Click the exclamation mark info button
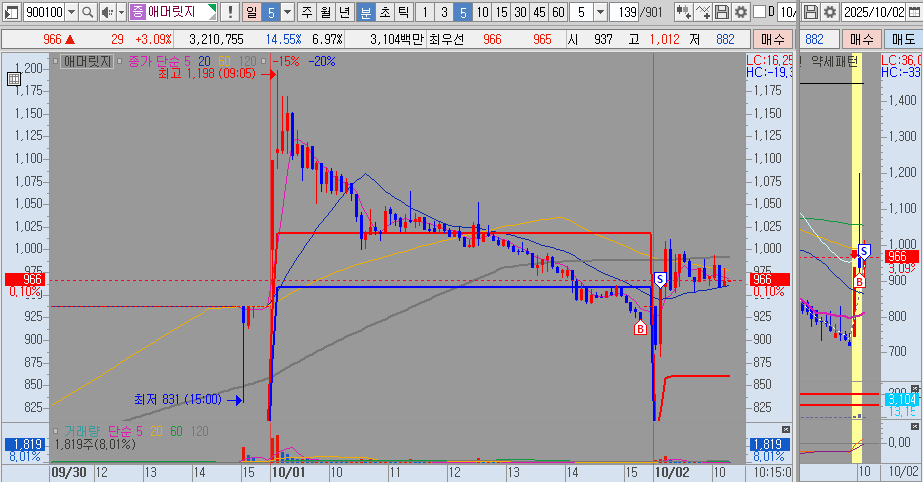Screen dimensions: 923x482 click(x=230, y=12)
